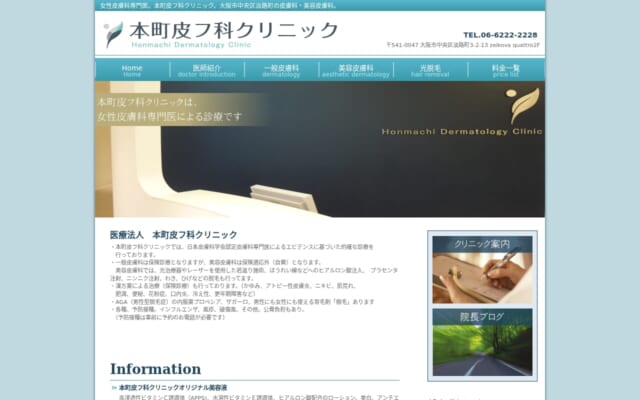Open the Home navigation tab

pyautogui.click(x=132, y=70)
